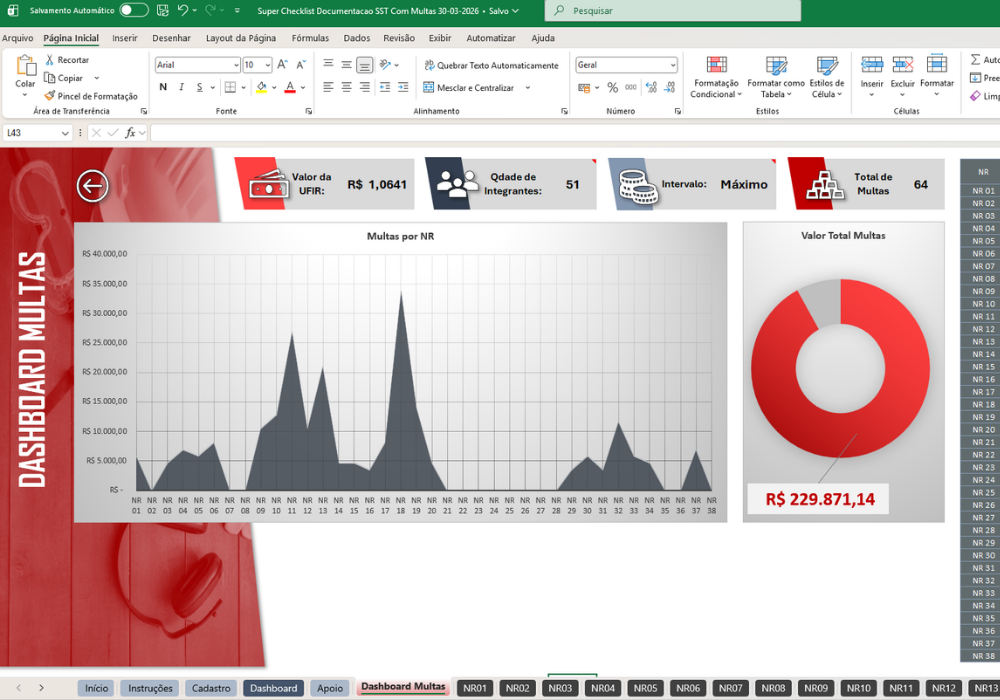The image size is (1000, 700).
Task: Align text right
Action: point(365,87)
